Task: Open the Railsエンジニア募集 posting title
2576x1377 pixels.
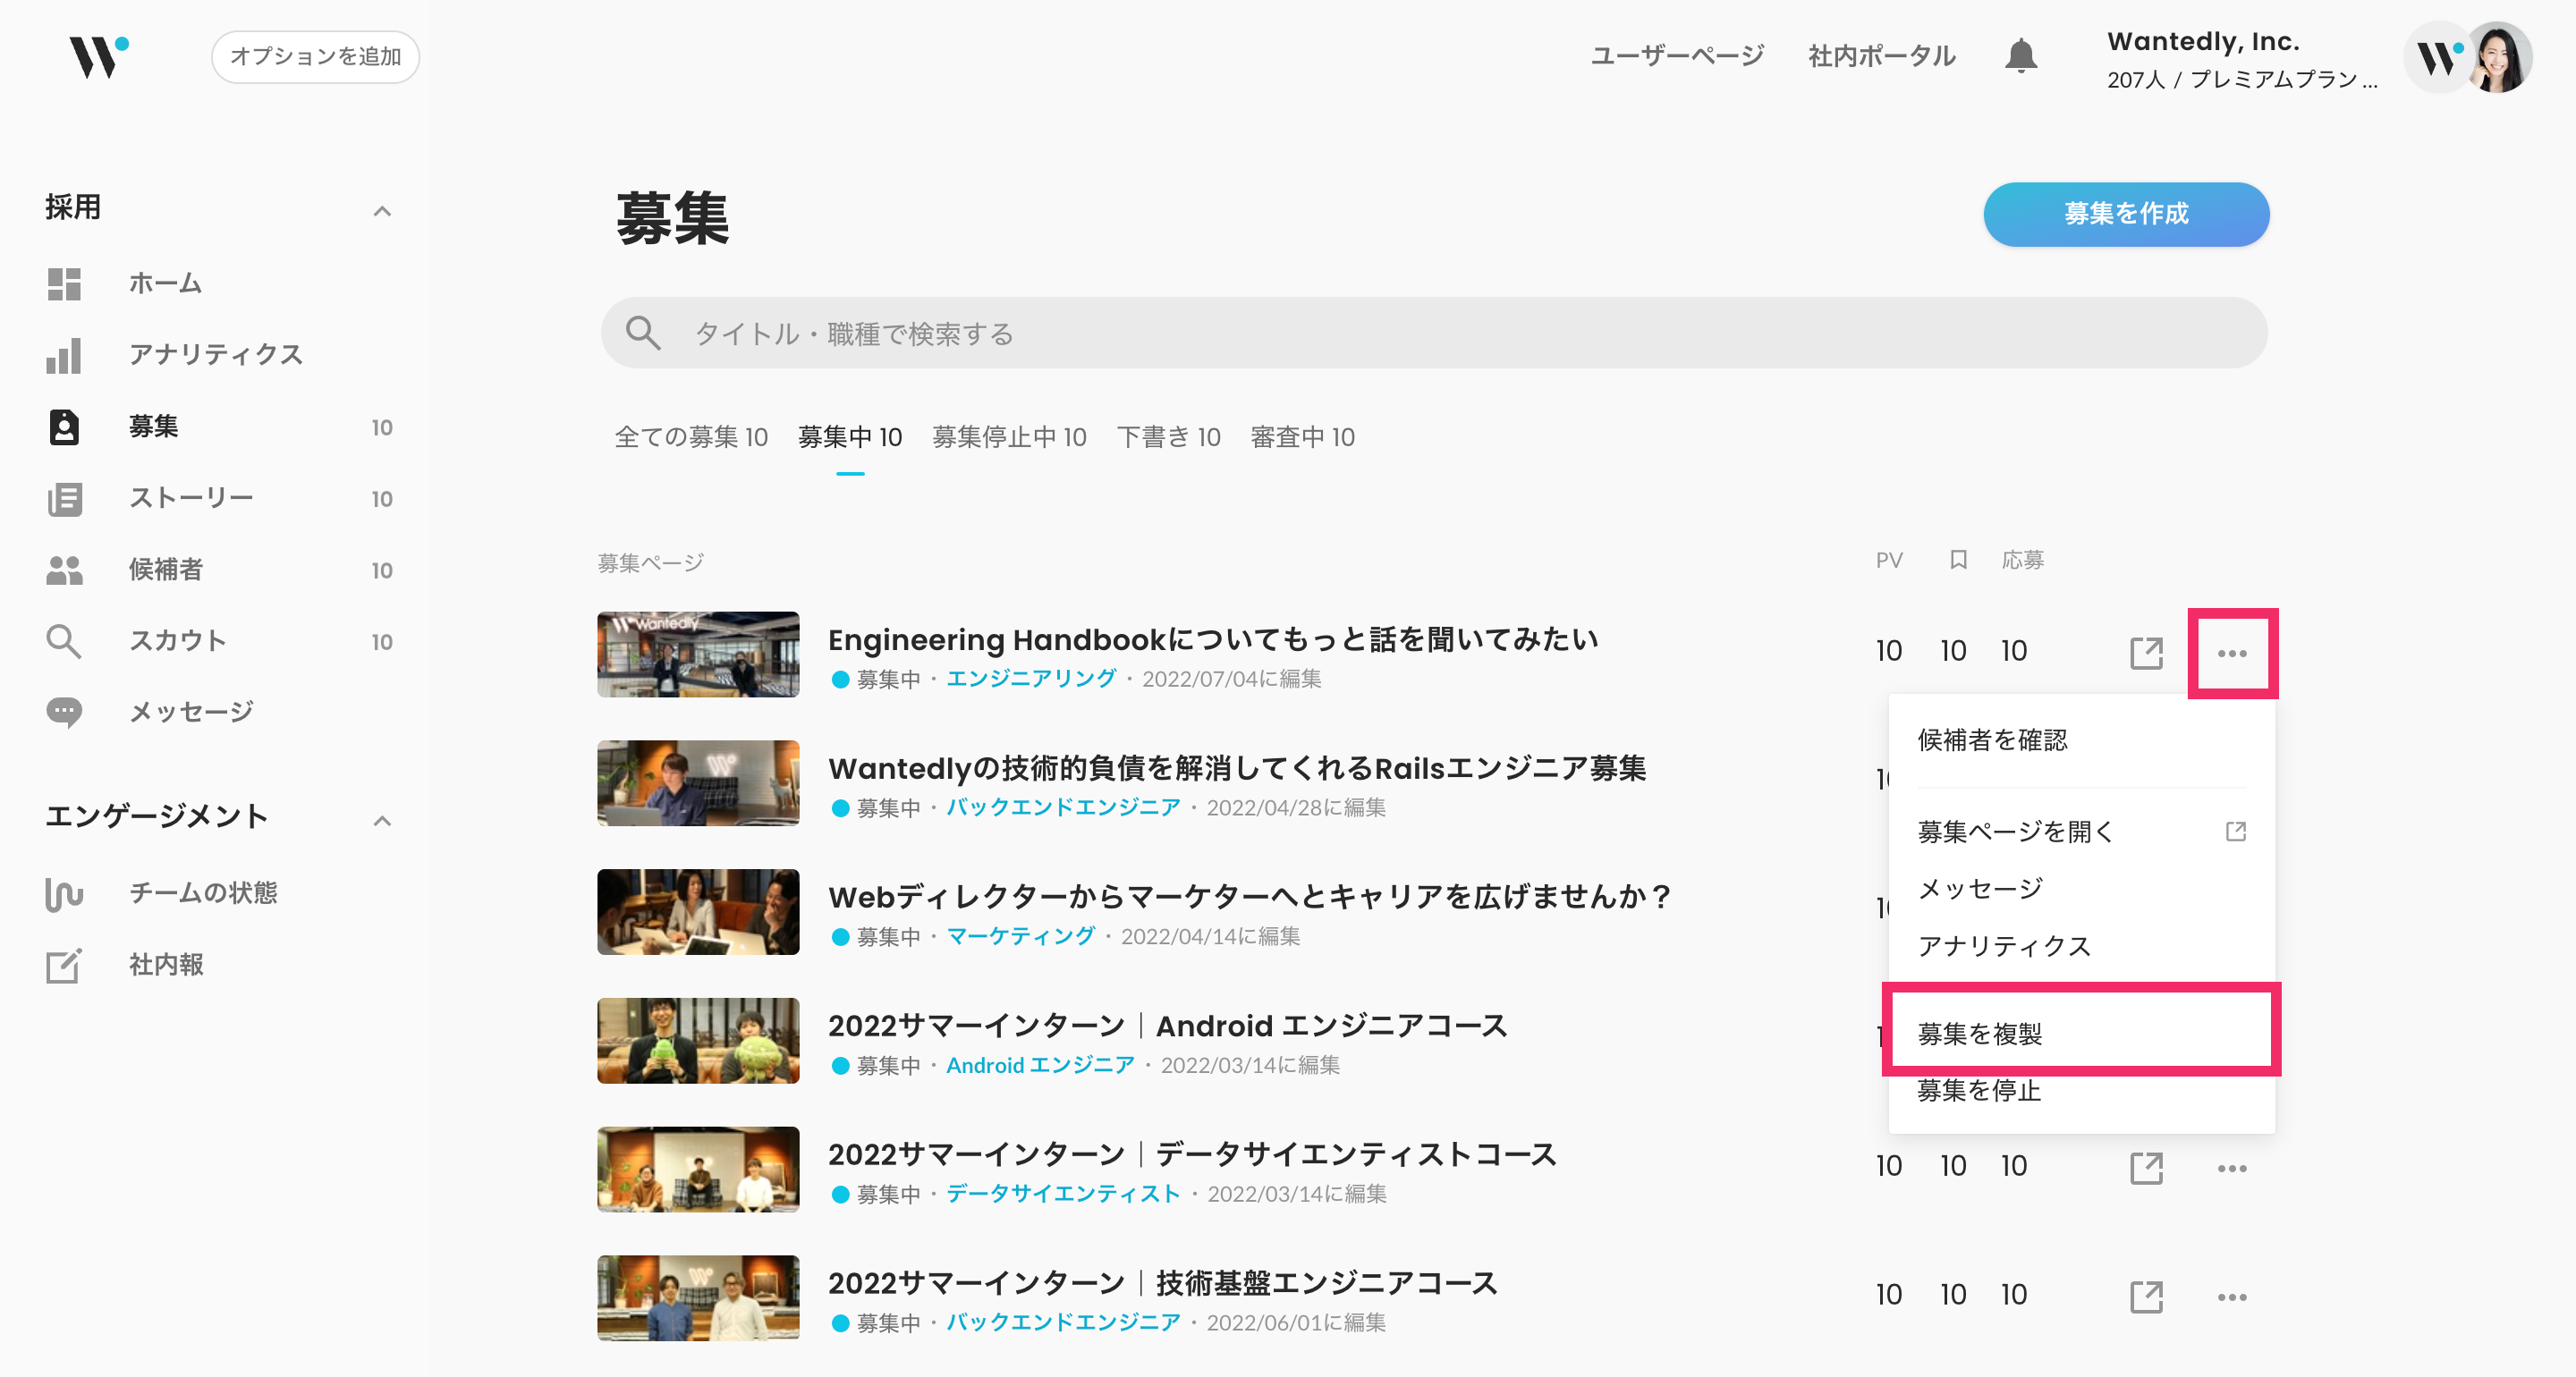Action: [x=1236, y=767]
